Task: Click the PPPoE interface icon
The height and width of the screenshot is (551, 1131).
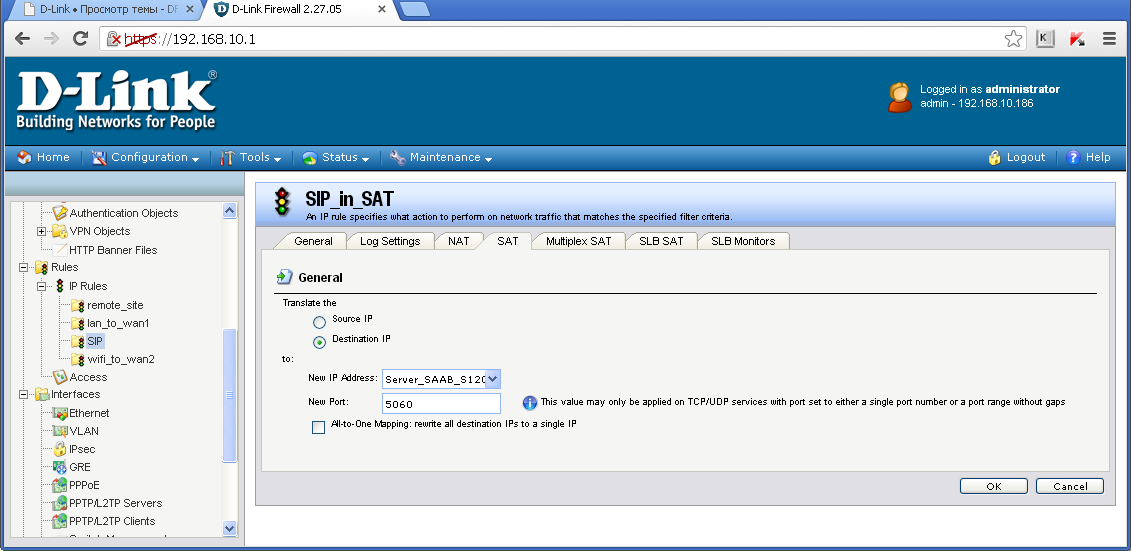Action: tap(60, 485)
